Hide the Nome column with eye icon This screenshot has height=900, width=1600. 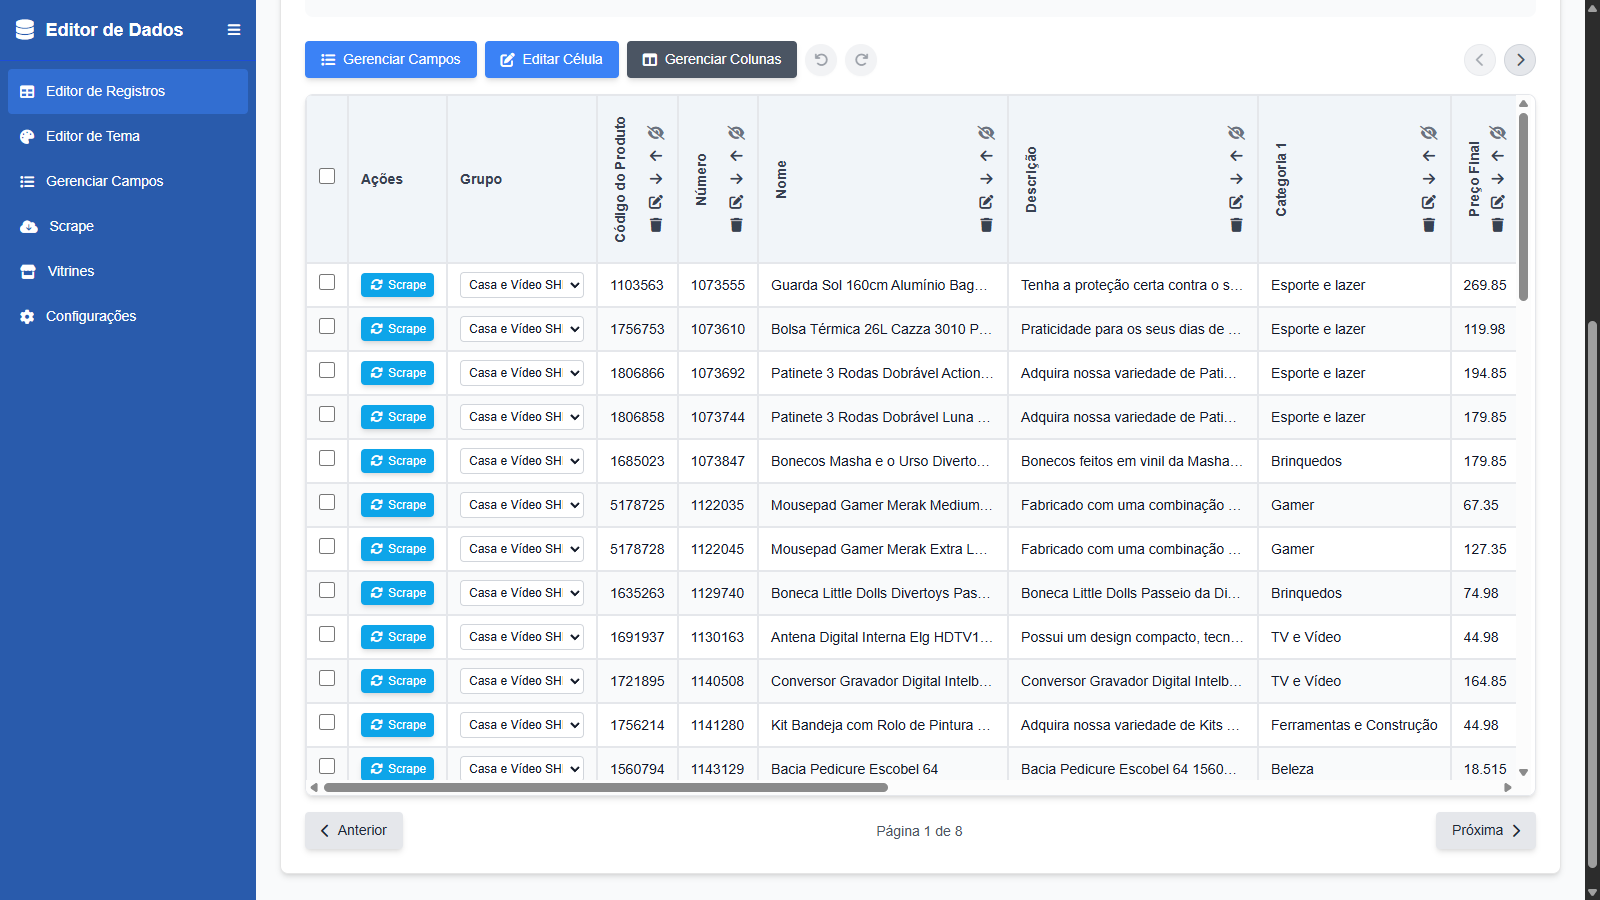click(x=986, y=133)
